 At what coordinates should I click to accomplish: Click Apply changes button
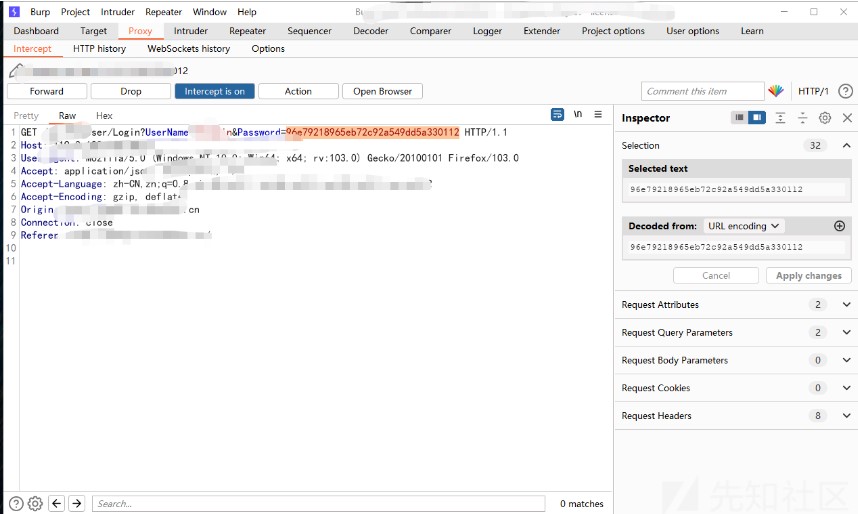pyautogui.click(x=809, y=275)
